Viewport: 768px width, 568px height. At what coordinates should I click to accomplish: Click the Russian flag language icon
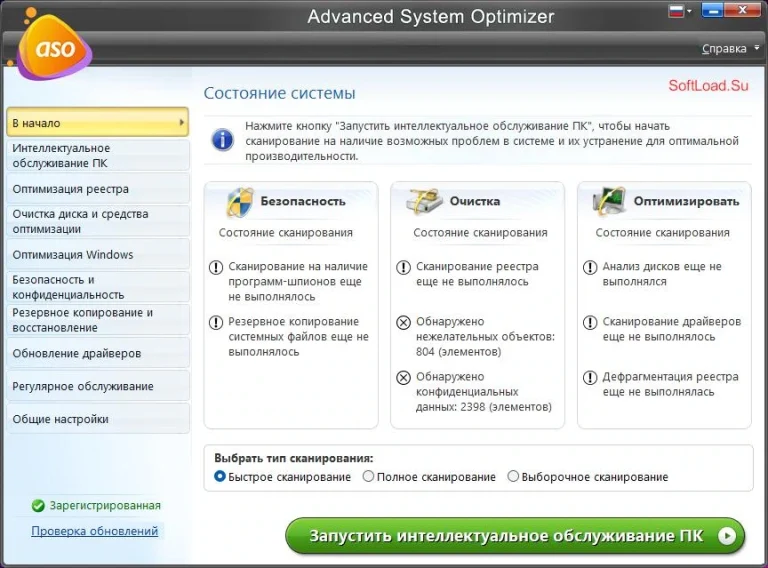pos(676,11)
